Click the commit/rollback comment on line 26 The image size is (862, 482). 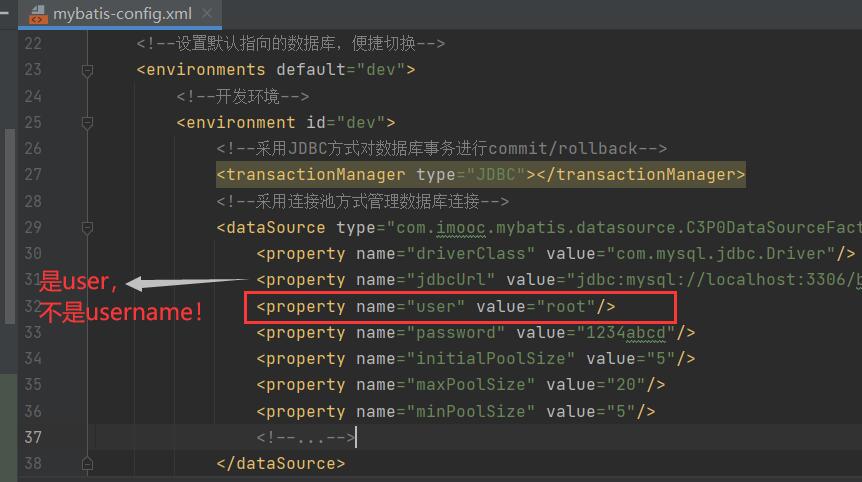point(441,148)
